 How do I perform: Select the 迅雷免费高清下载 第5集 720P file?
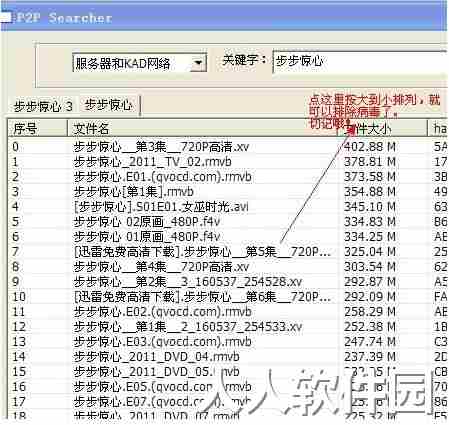(202, 252)
